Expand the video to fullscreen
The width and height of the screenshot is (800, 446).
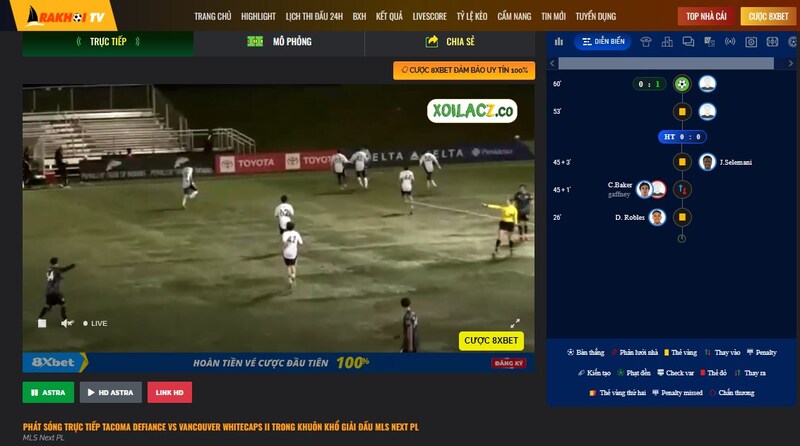point(515,324)
